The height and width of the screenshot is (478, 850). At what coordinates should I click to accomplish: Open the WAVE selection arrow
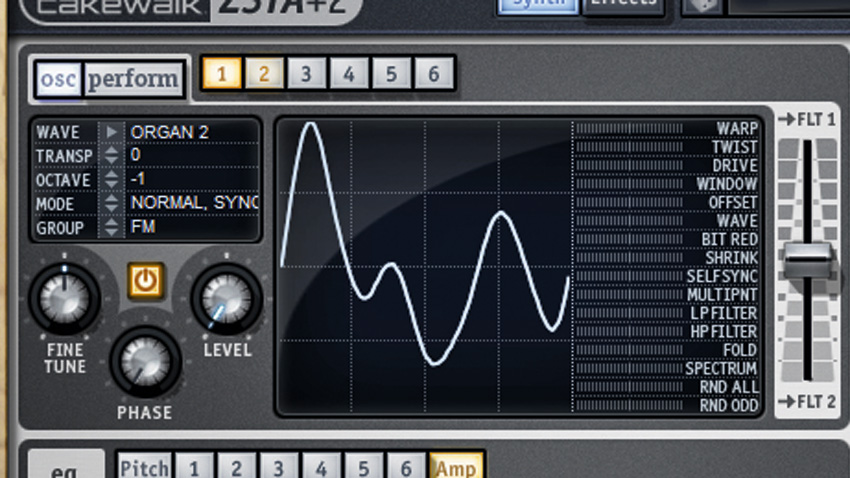pos(112,132)
